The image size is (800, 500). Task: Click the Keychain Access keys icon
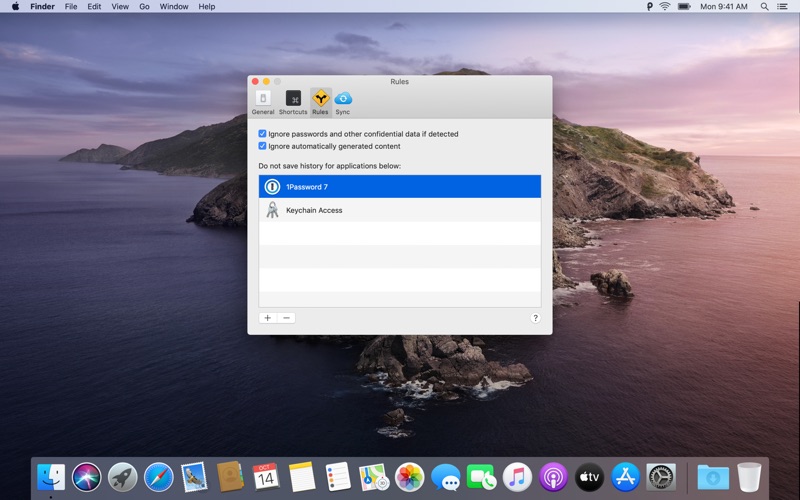[272, 210]
